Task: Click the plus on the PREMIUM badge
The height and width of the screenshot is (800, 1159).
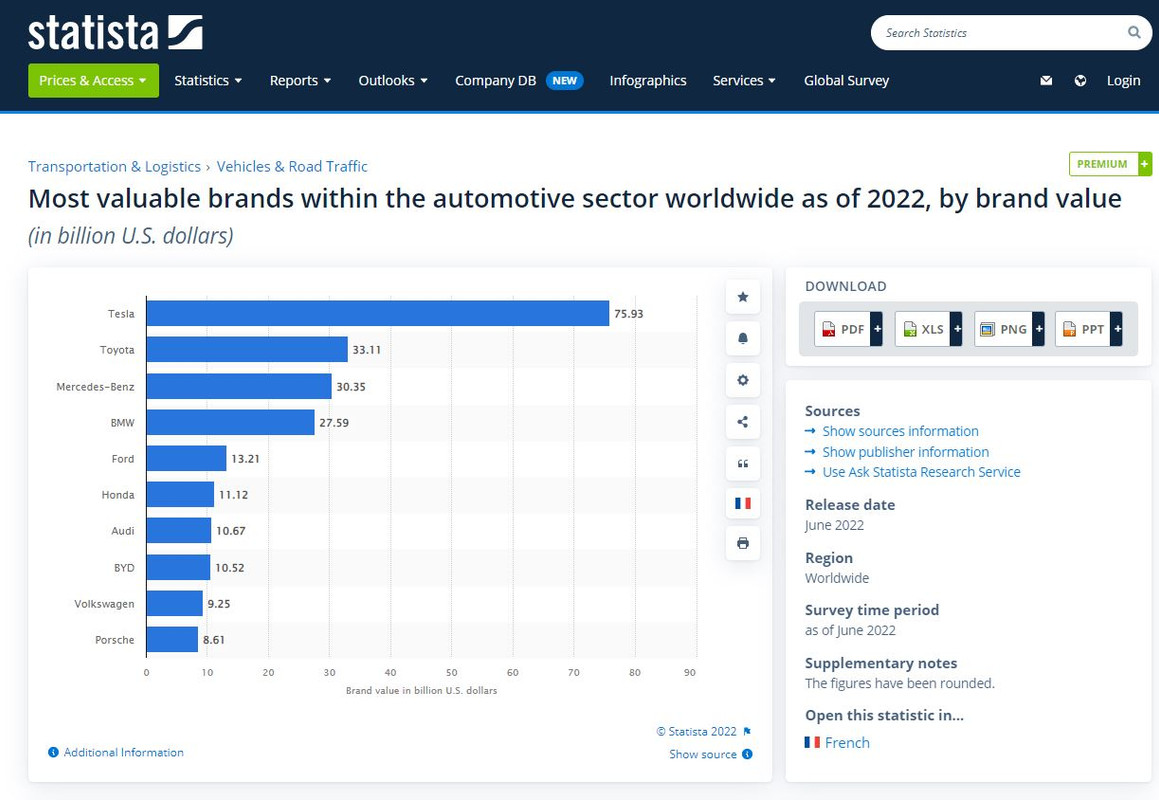Action: pyautogui.click(x=1145, y=163)
